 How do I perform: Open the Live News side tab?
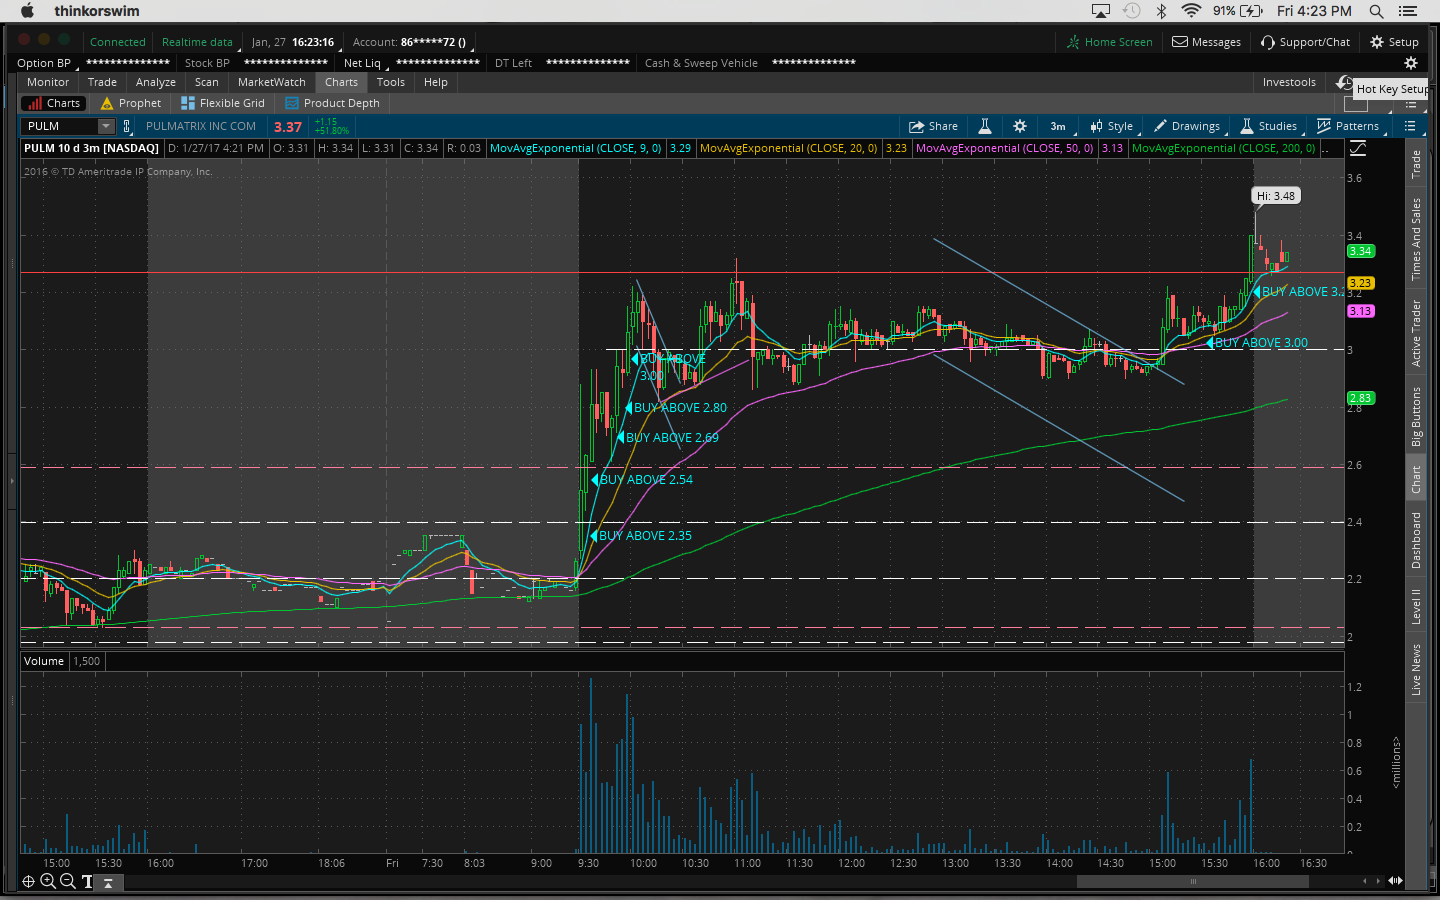[1416, 670]
